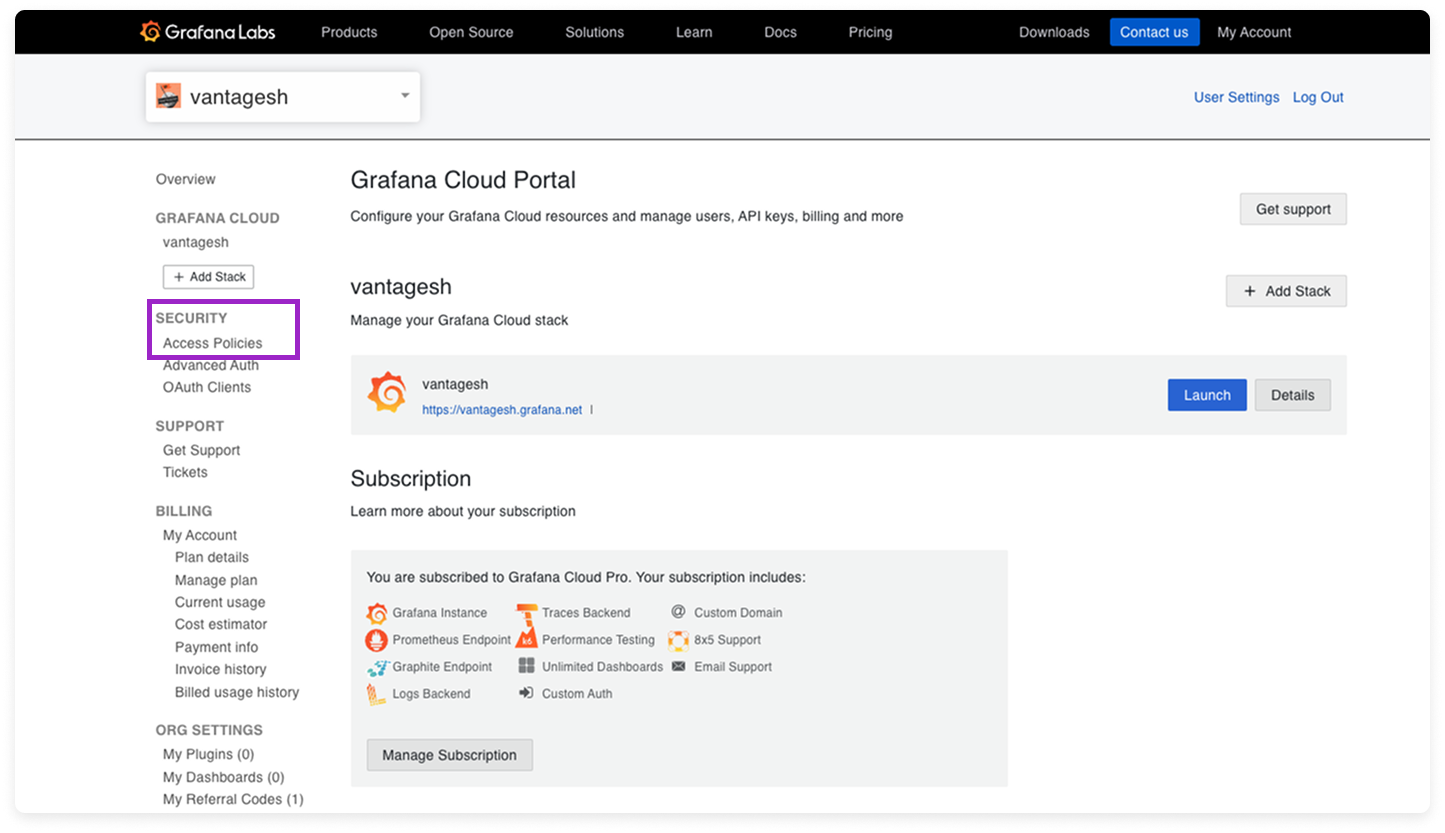Click the Manage Subscription button
This screenshot has width=1445, height=833.
click(449, 755)
